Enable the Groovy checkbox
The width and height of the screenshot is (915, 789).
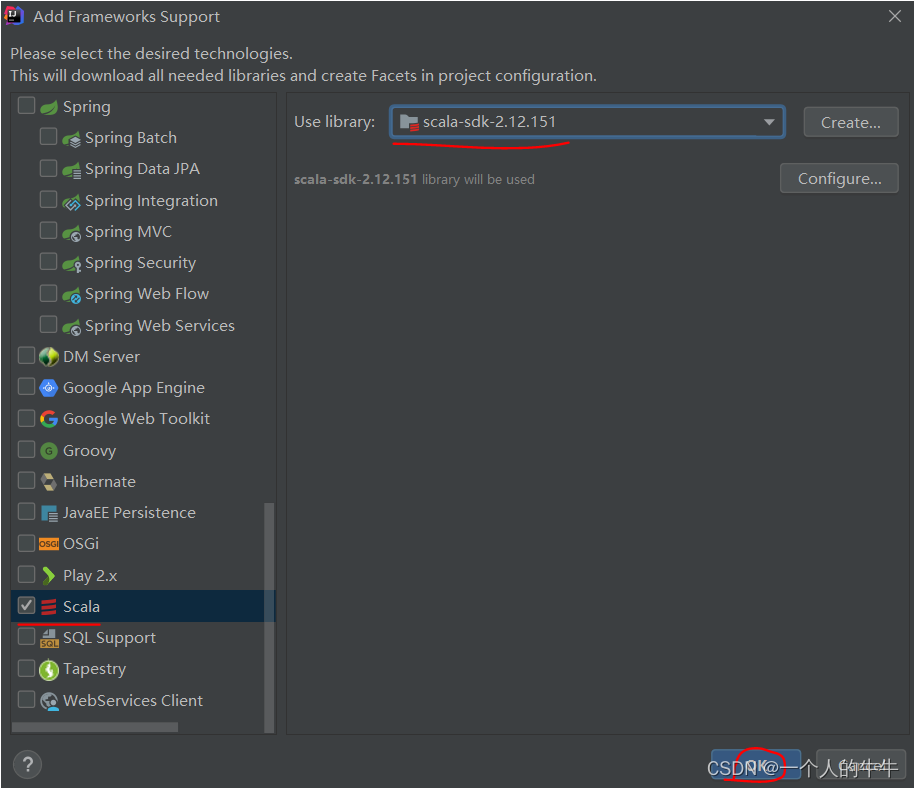coord(26,449)
